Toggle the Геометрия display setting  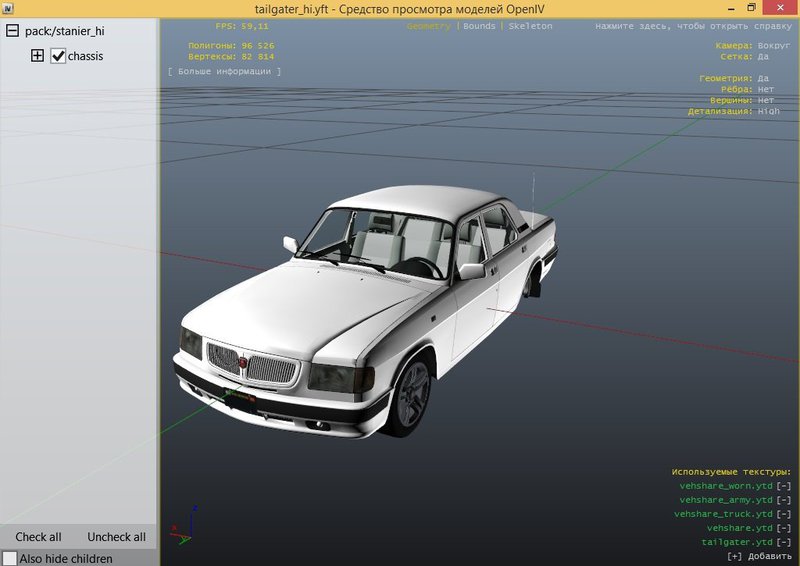[763, 79]
